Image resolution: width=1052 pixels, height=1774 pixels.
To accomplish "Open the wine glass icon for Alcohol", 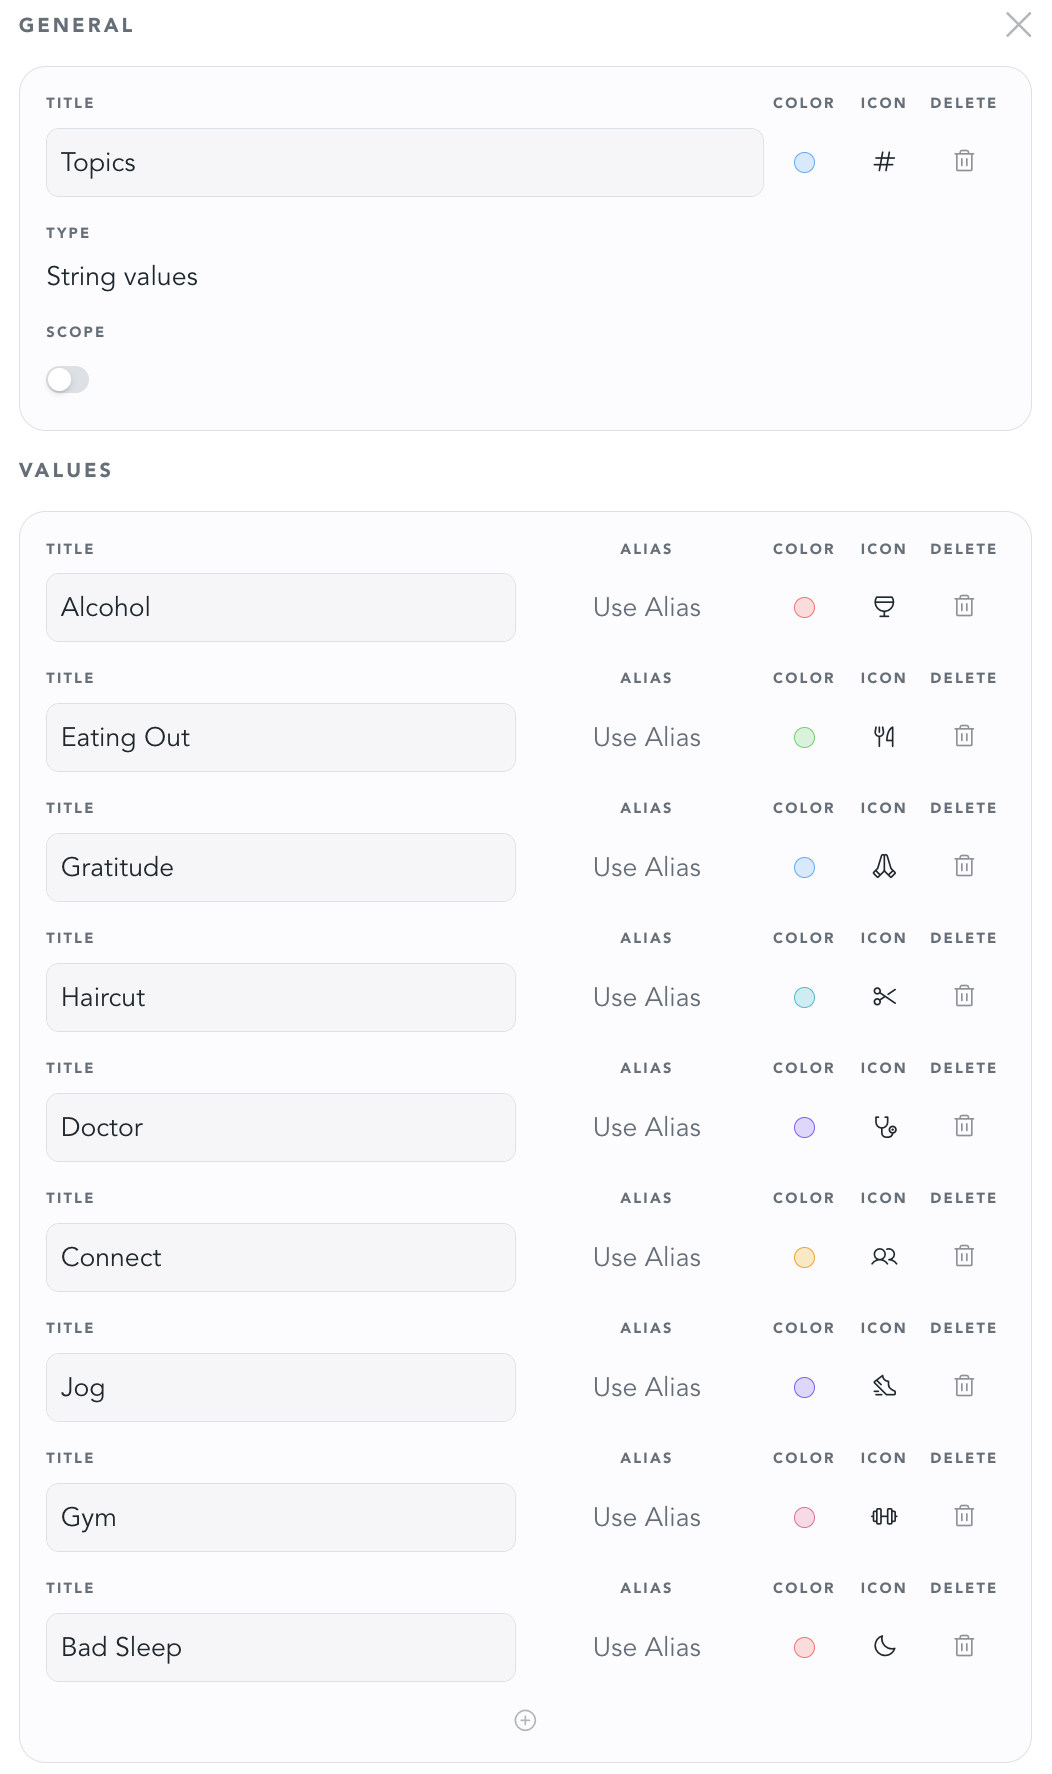I will click(884, 607).
